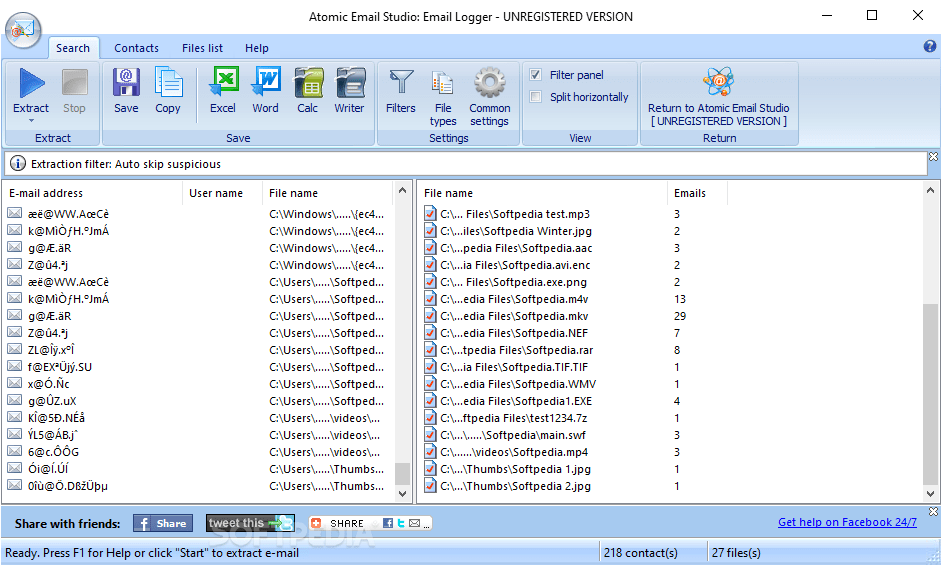Click envelope icon of ZL@Ïÿ.x°Î row

[x=14, y=349]
